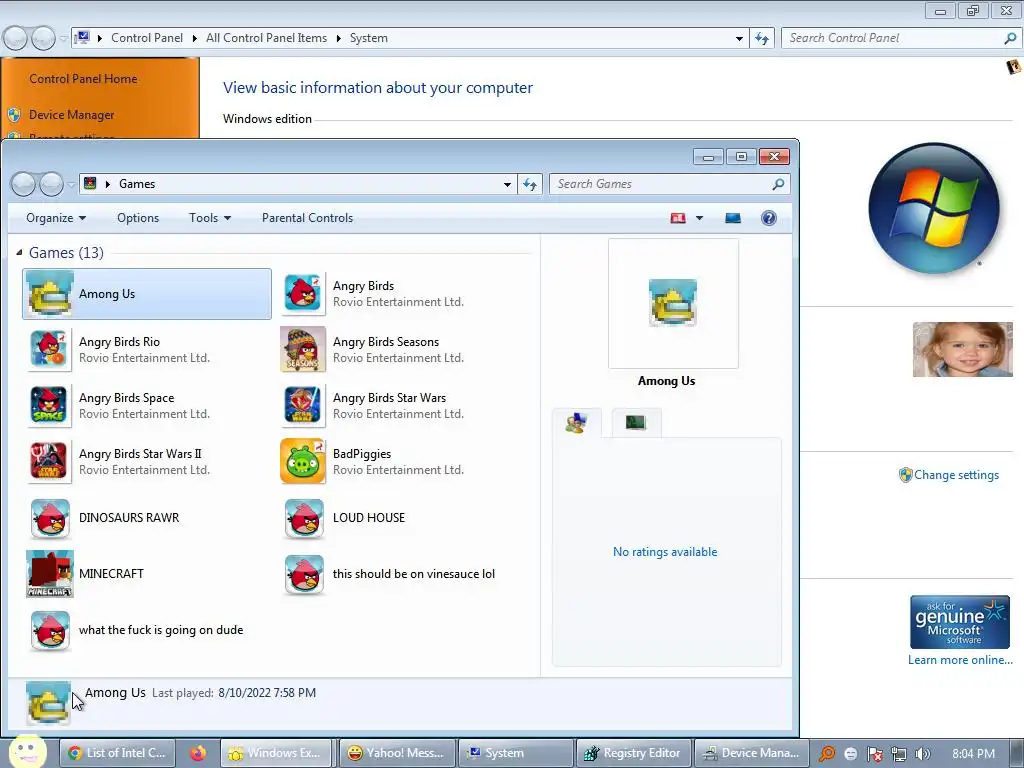Click Options in the Games toolbar
The width and height of the screenshot is (1024, 768).
coord(138,218)
